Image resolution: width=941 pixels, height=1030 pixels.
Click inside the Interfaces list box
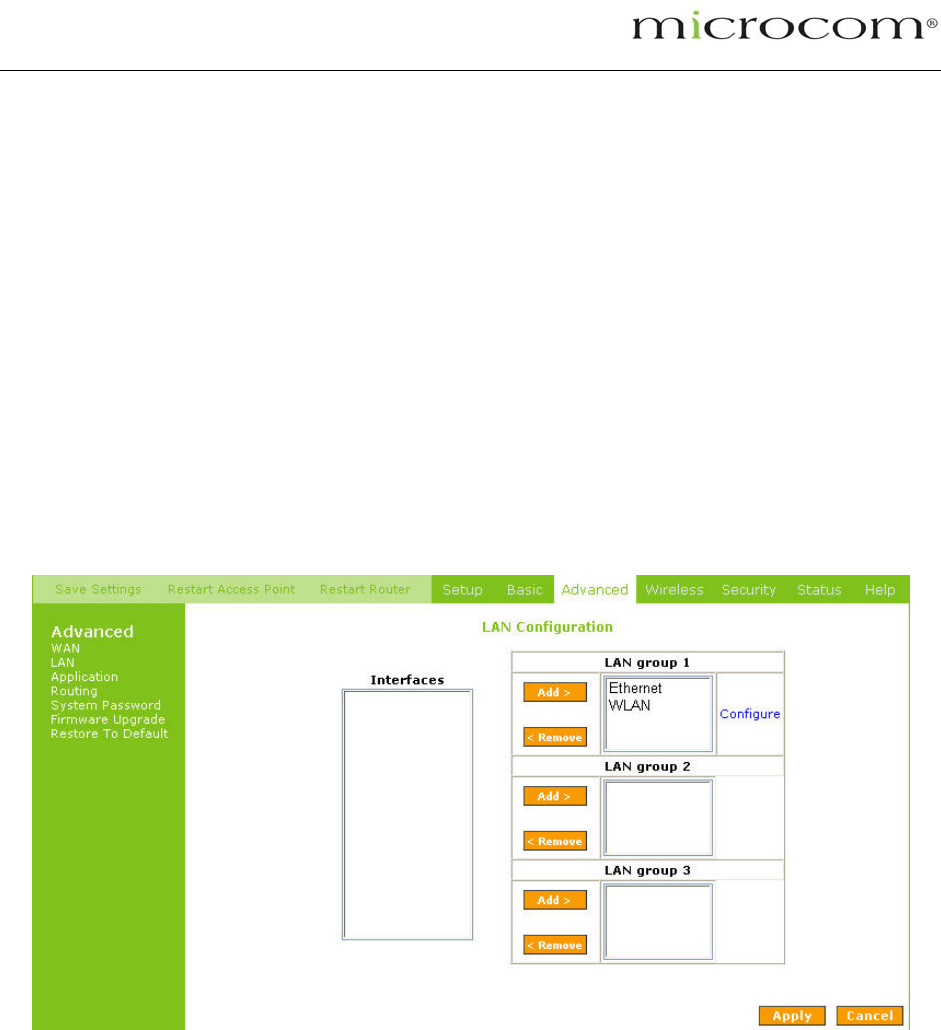(407, 814)
